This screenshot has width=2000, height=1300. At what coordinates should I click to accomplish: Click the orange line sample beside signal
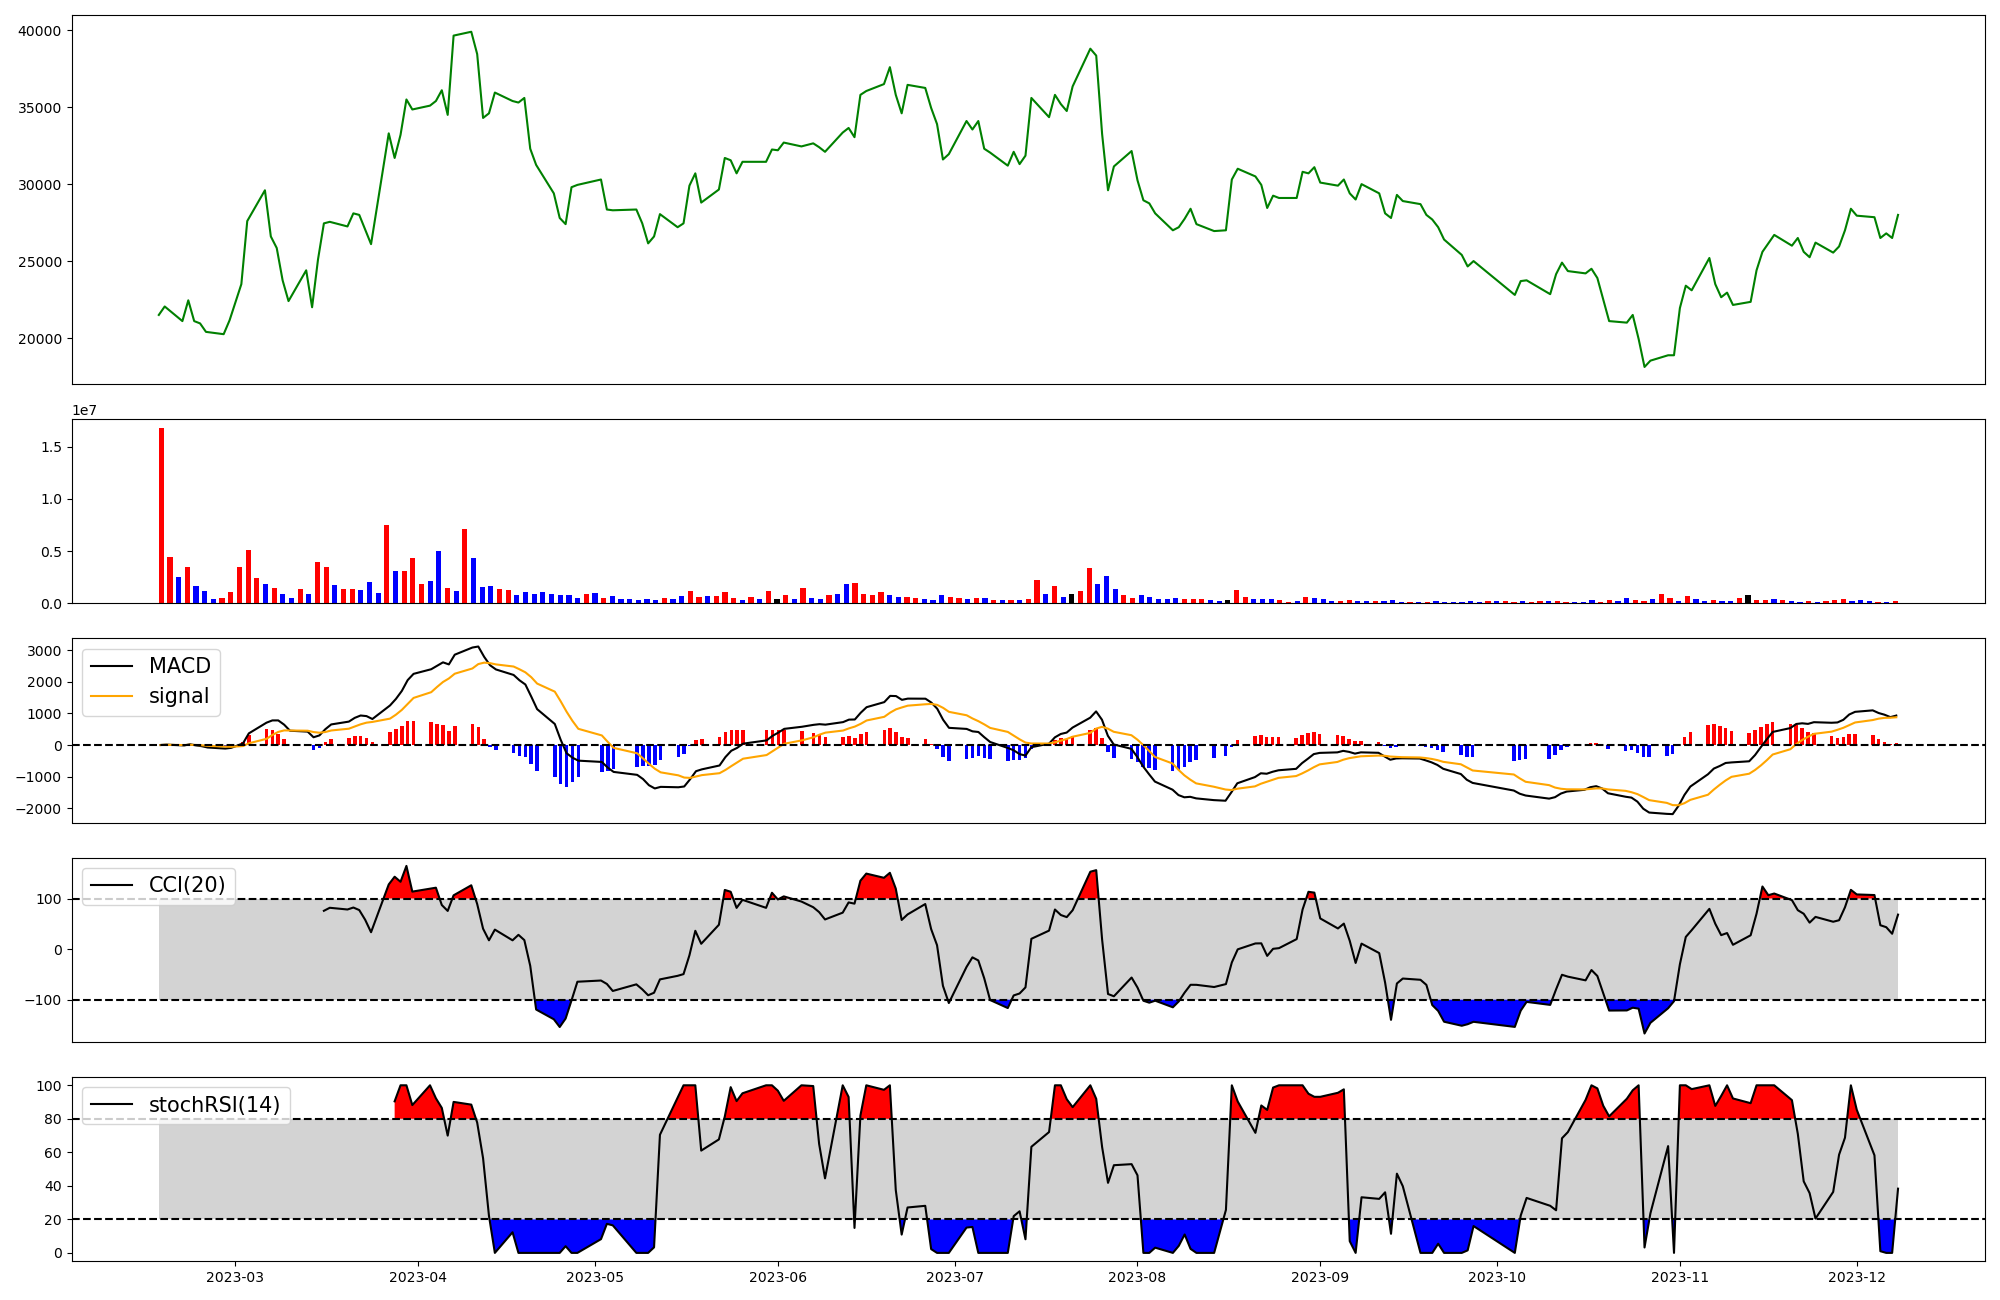point(112,696)
